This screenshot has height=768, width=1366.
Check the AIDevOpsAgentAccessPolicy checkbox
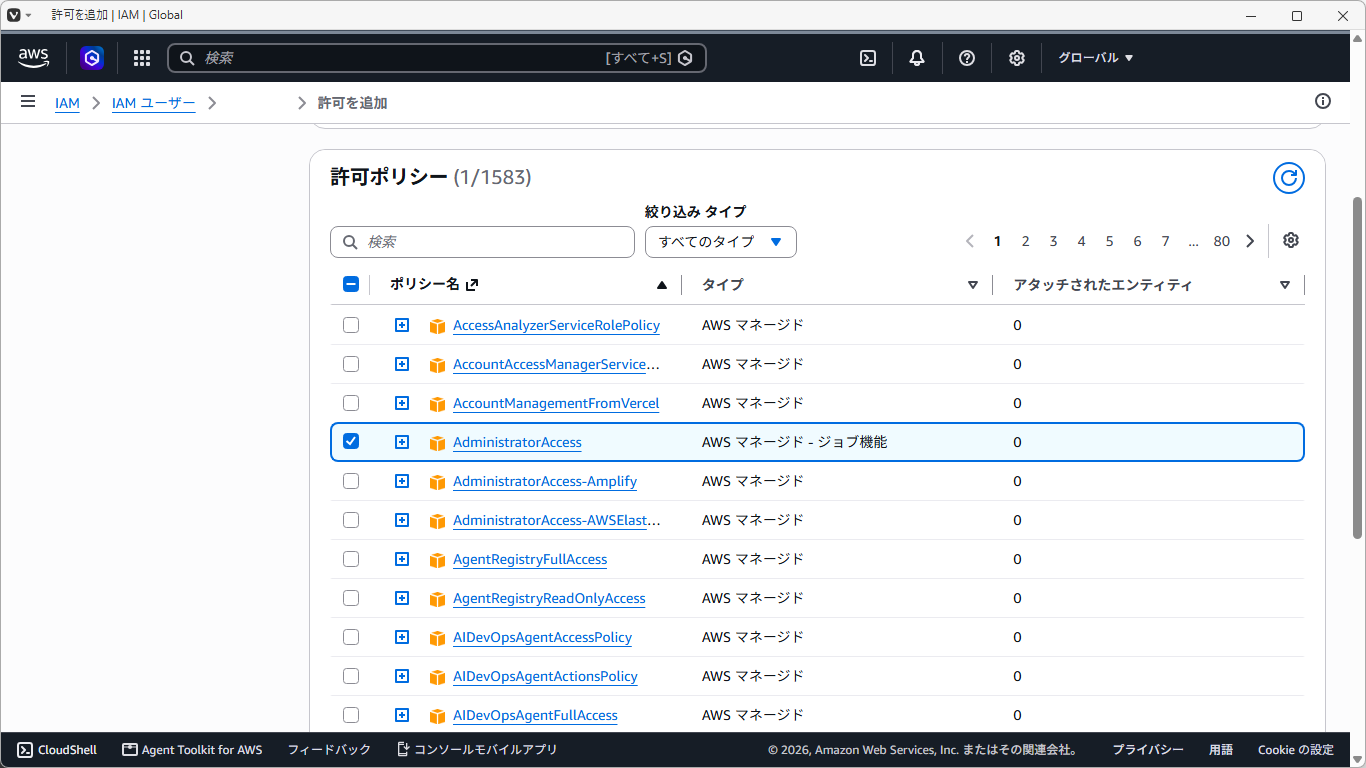[x=351, y=637]
